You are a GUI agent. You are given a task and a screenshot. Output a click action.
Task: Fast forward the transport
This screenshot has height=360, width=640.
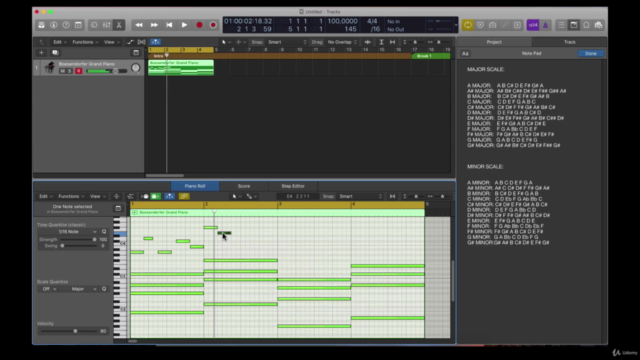154,25
